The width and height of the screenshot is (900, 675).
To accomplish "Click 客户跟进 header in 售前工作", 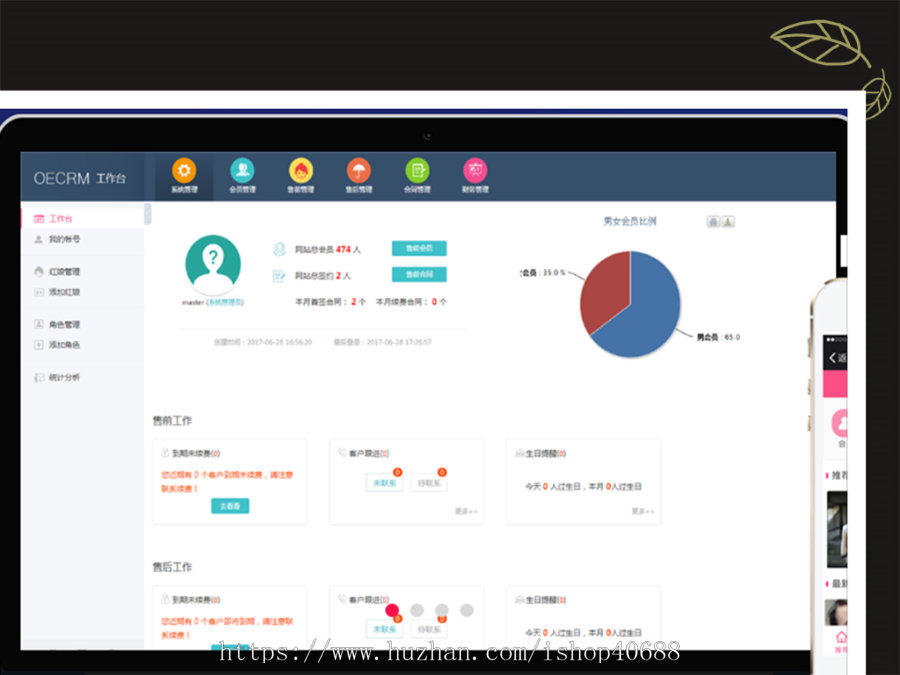I will (x=369, y=453).
